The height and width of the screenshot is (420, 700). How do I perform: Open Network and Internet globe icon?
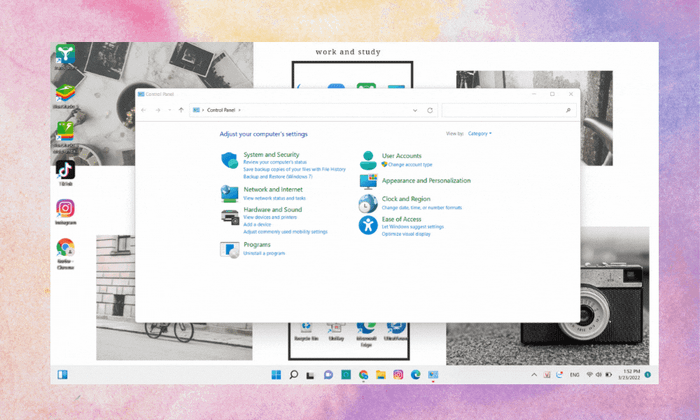229,194
